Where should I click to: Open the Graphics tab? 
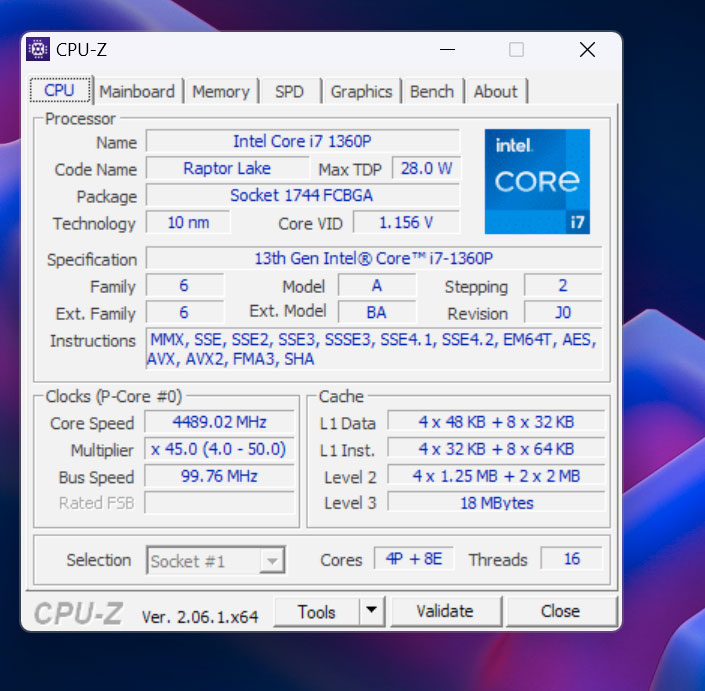(x=361, y=91)
